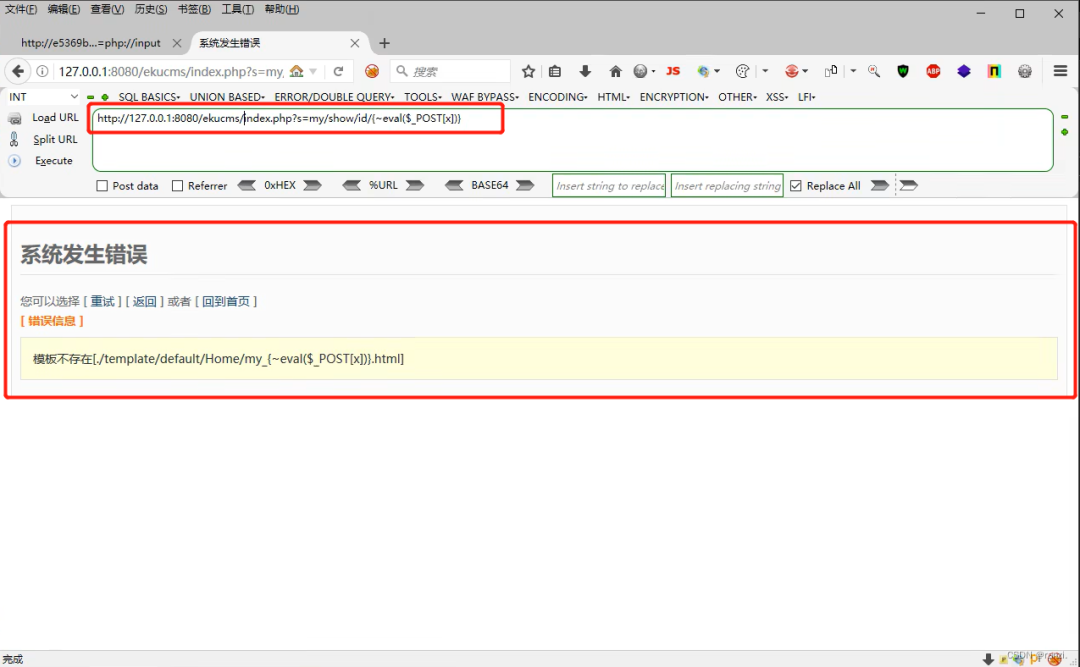Click the magnifier zoom extension icon
This screenshot has width=1080, height=667.
point(873,71)
